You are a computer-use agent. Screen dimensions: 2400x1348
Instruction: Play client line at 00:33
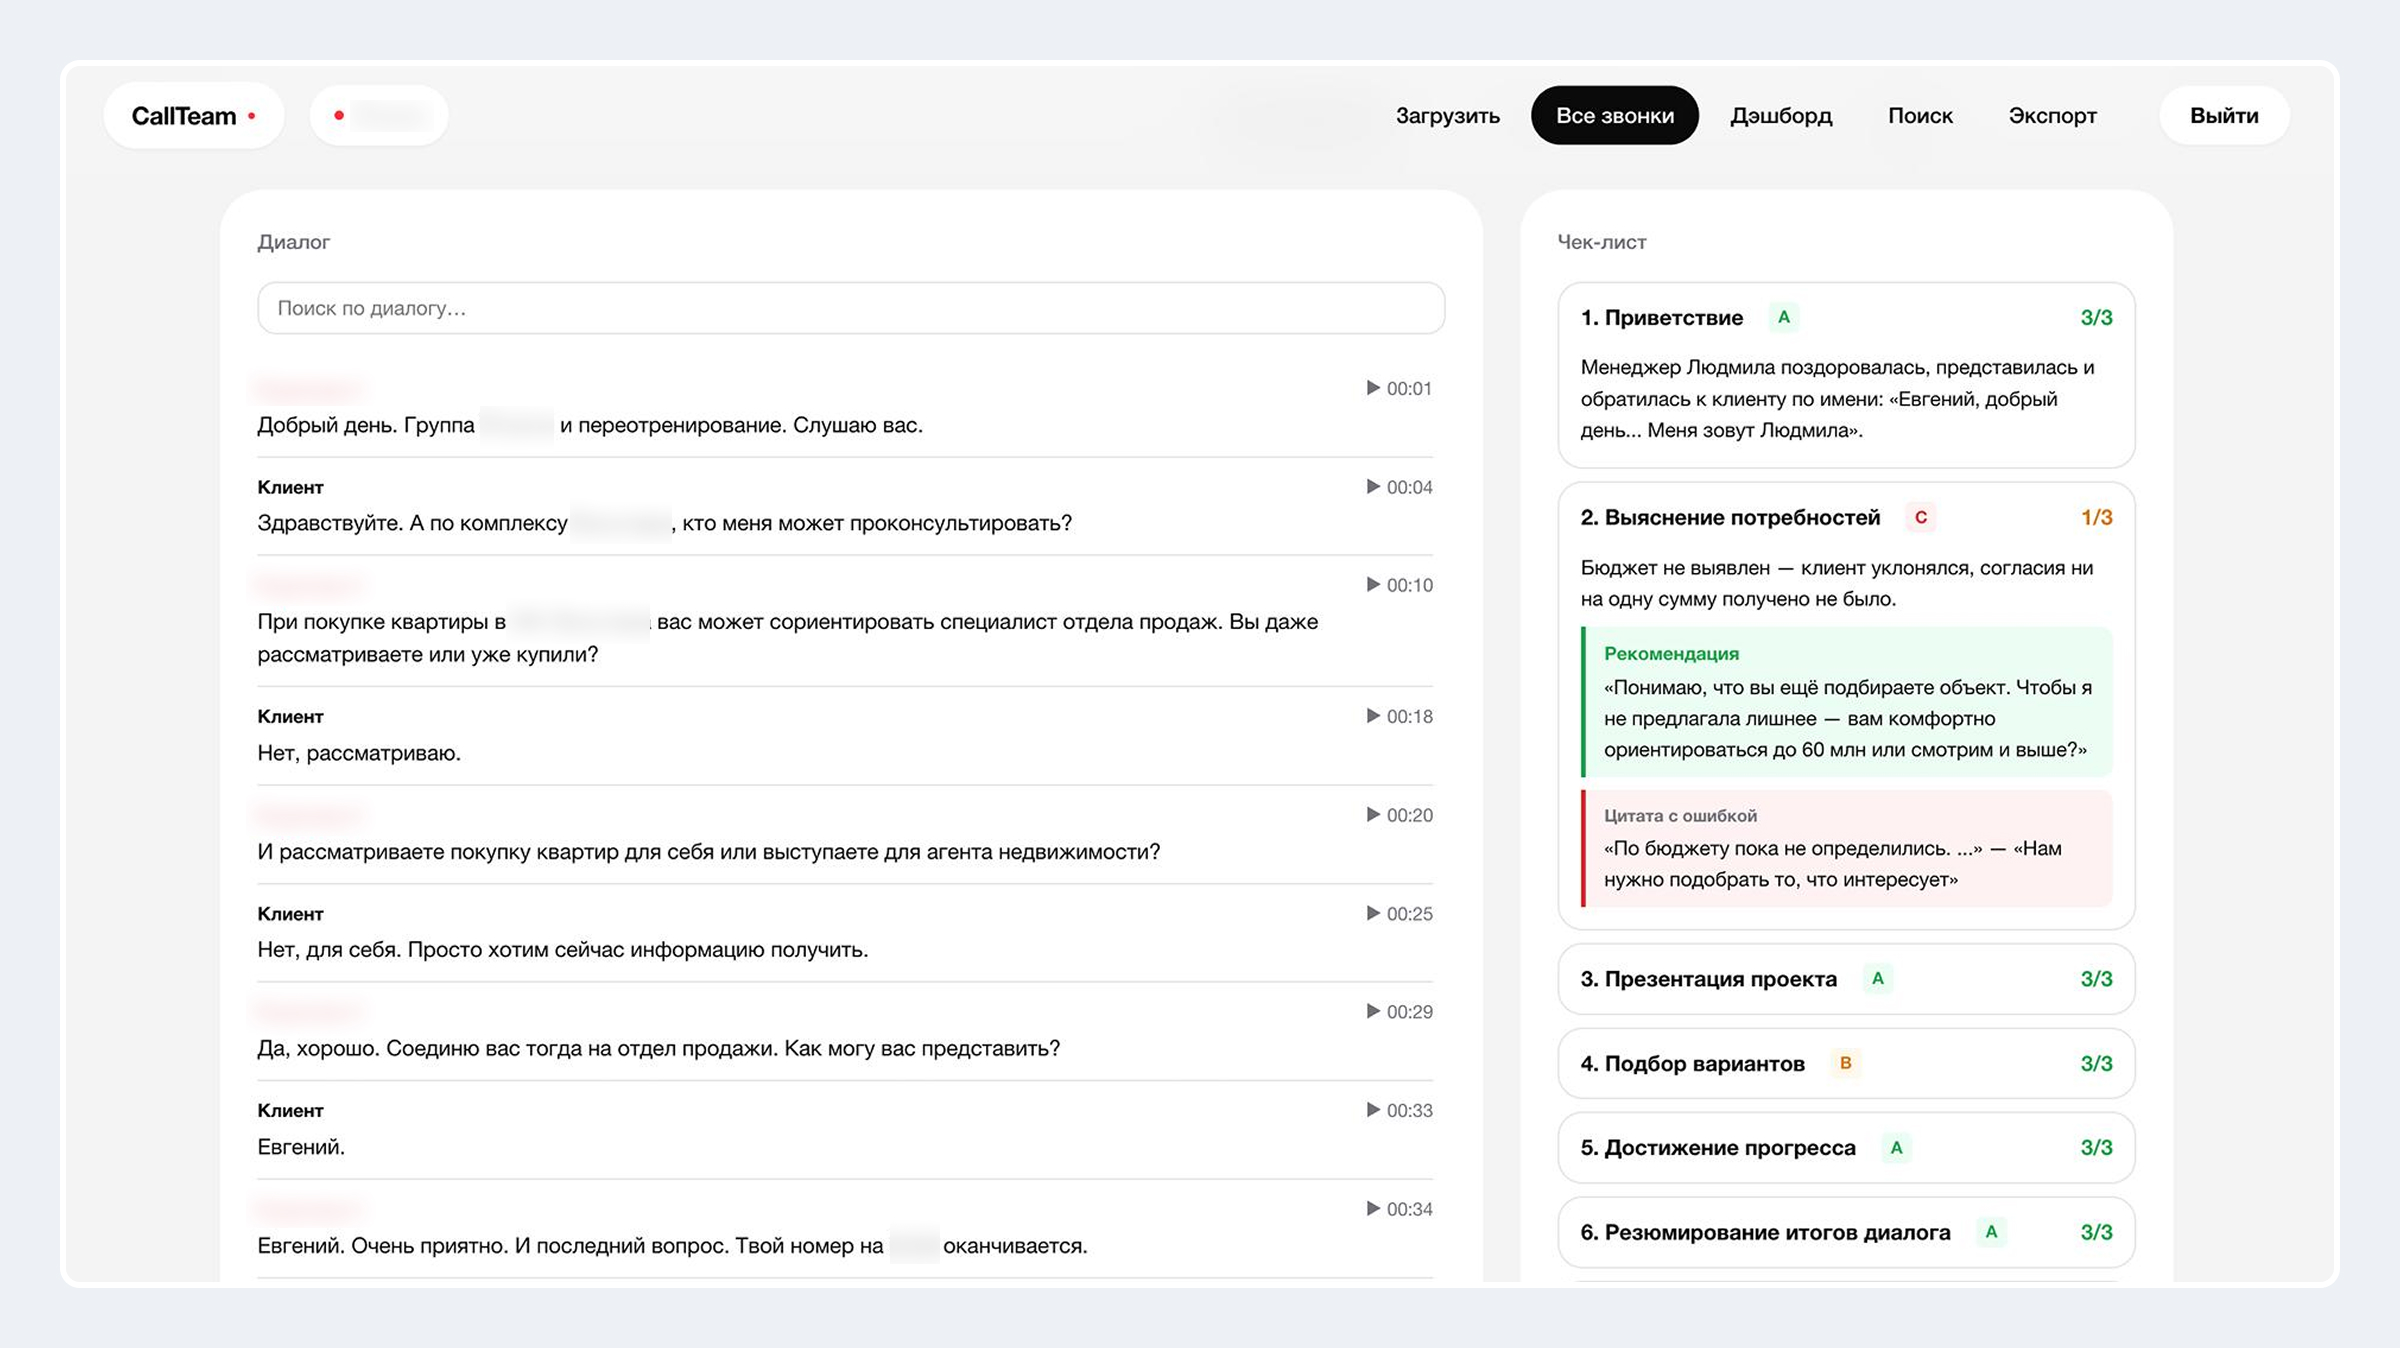coord(1399,1110)
